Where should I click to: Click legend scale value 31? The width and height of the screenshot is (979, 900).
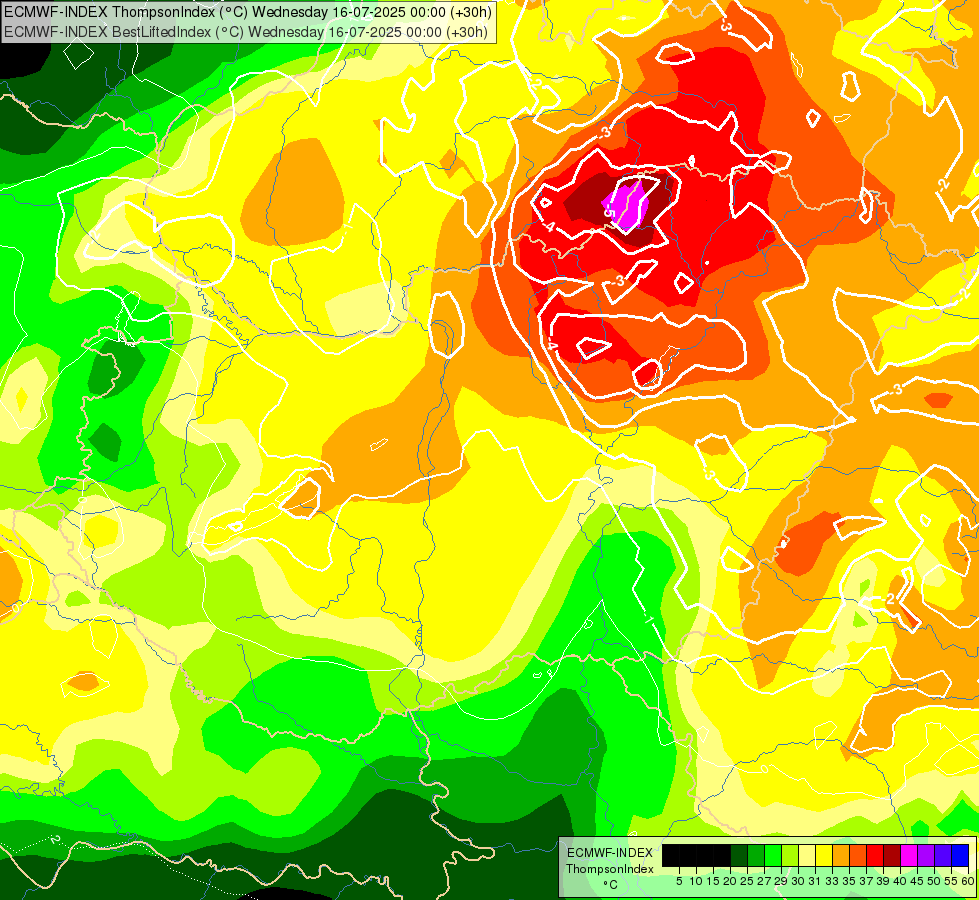point(815,881)
